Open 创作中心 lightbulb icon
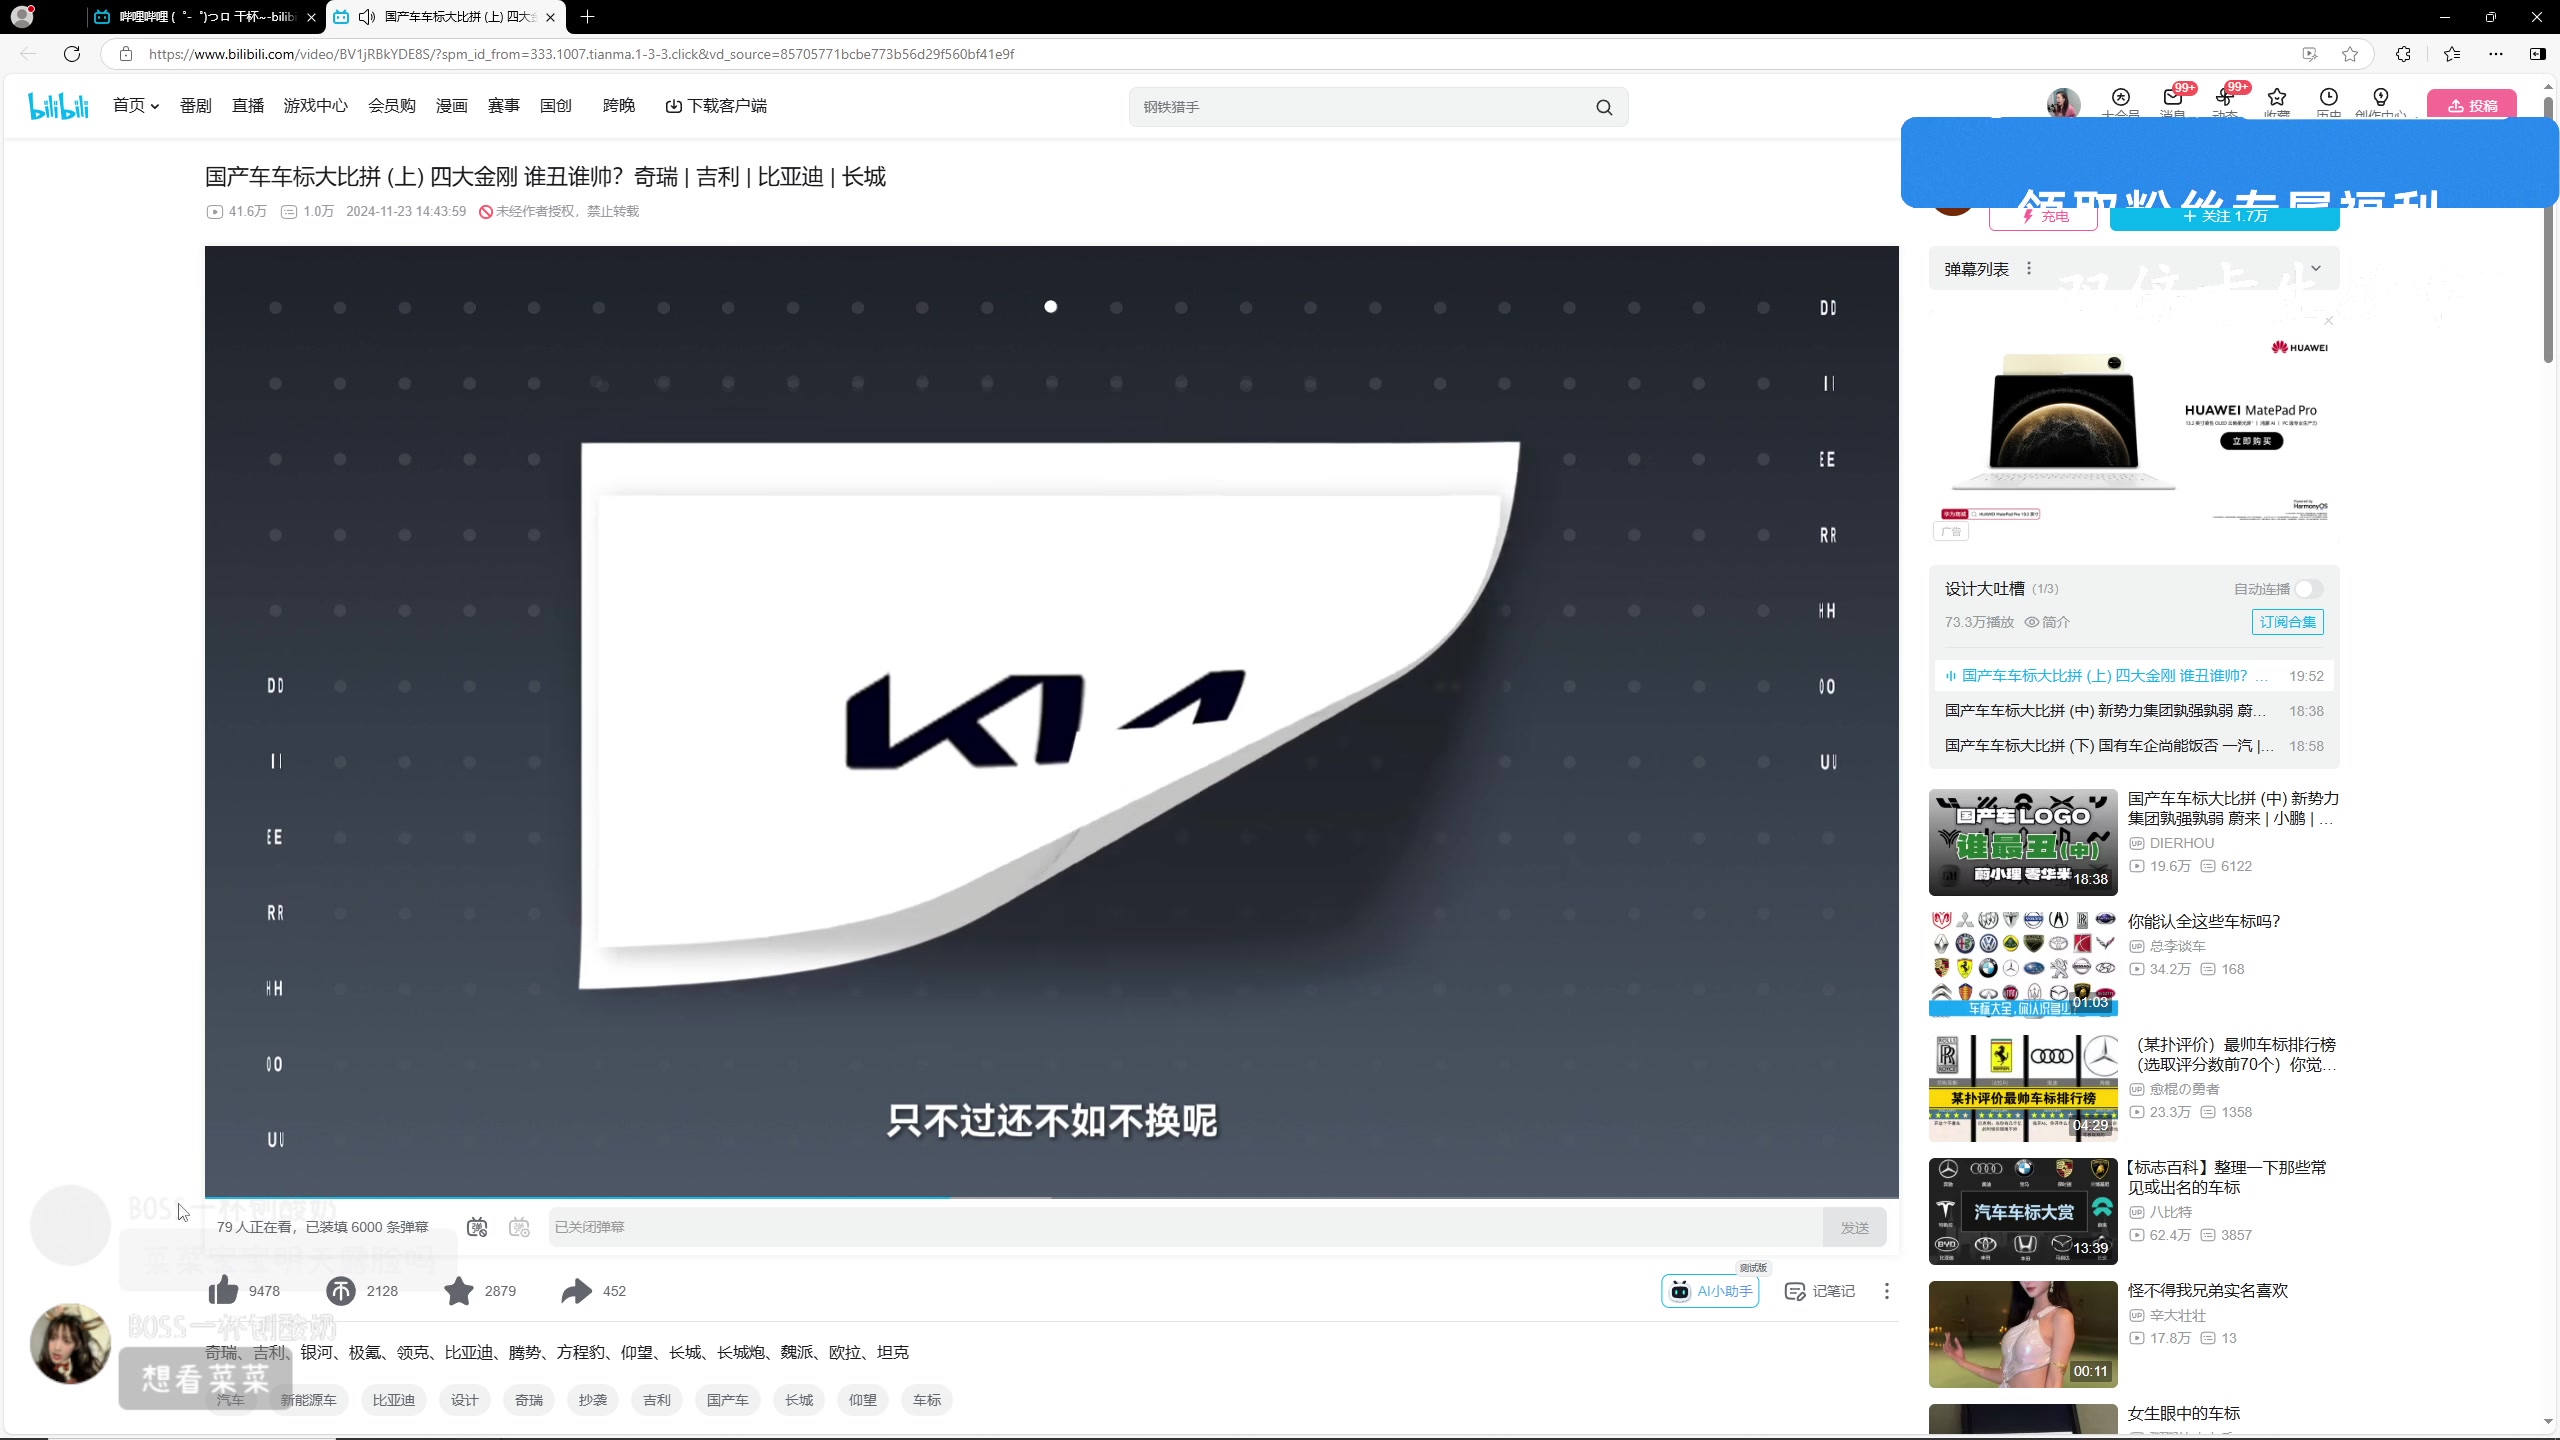The height and width of the screenshot is (1440, 2560). tap(2381, 98)
